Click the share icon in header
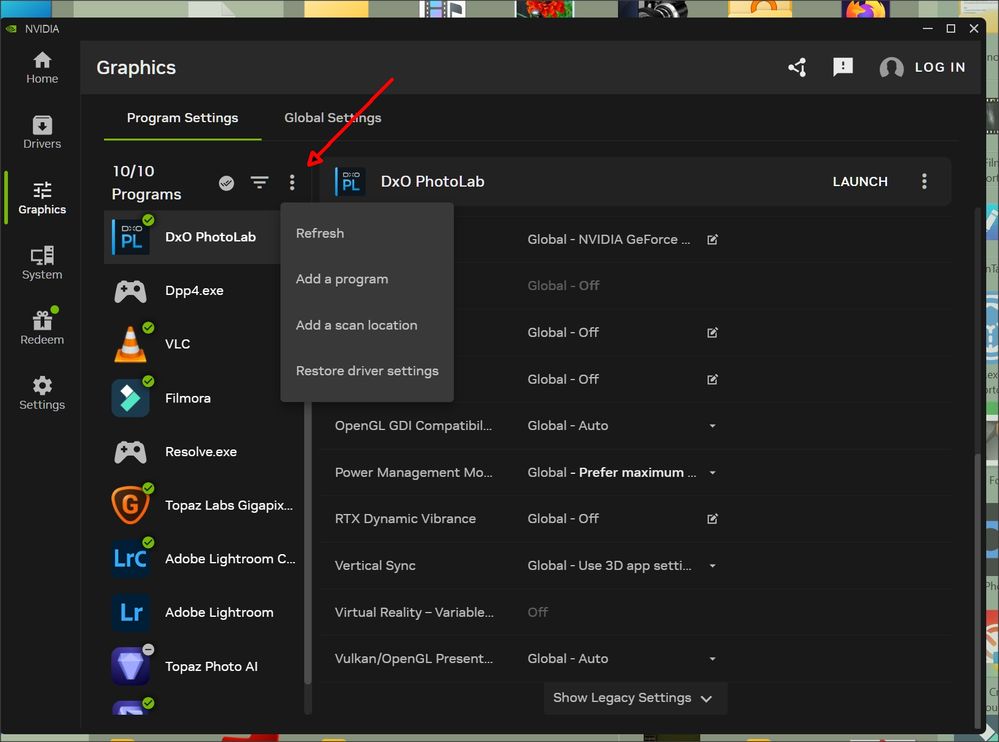Screen dimensions: 999x742 point(797,67)
